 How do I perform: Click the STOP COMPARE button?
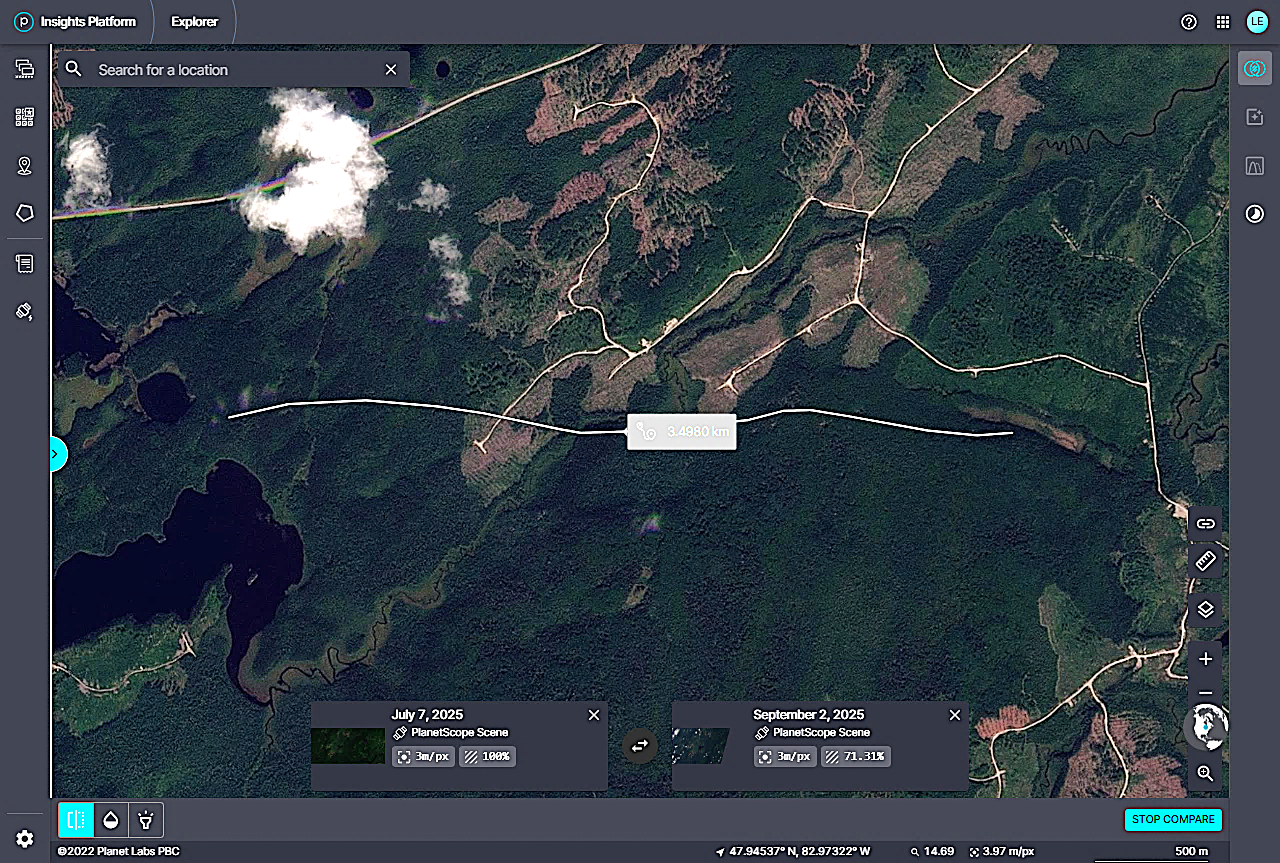[1173, 819]
